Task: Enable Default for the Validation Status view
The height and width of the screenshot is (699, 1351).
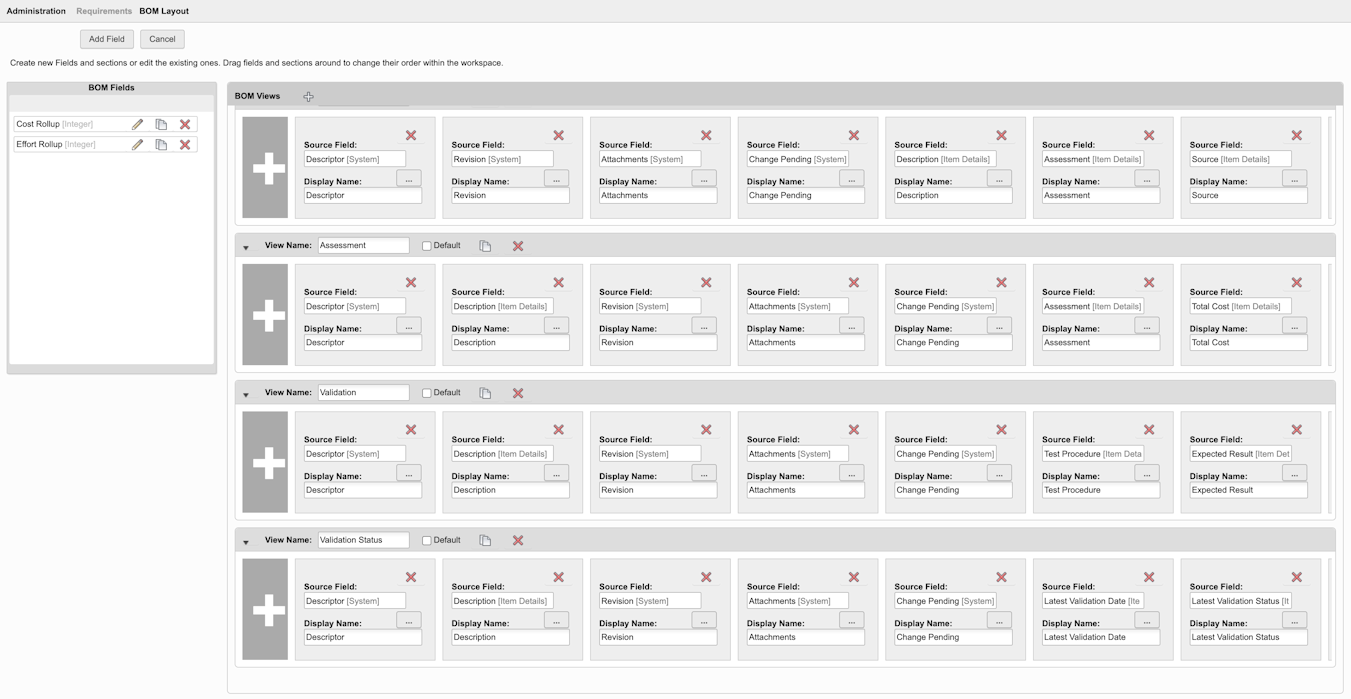Action: (426, 540)
